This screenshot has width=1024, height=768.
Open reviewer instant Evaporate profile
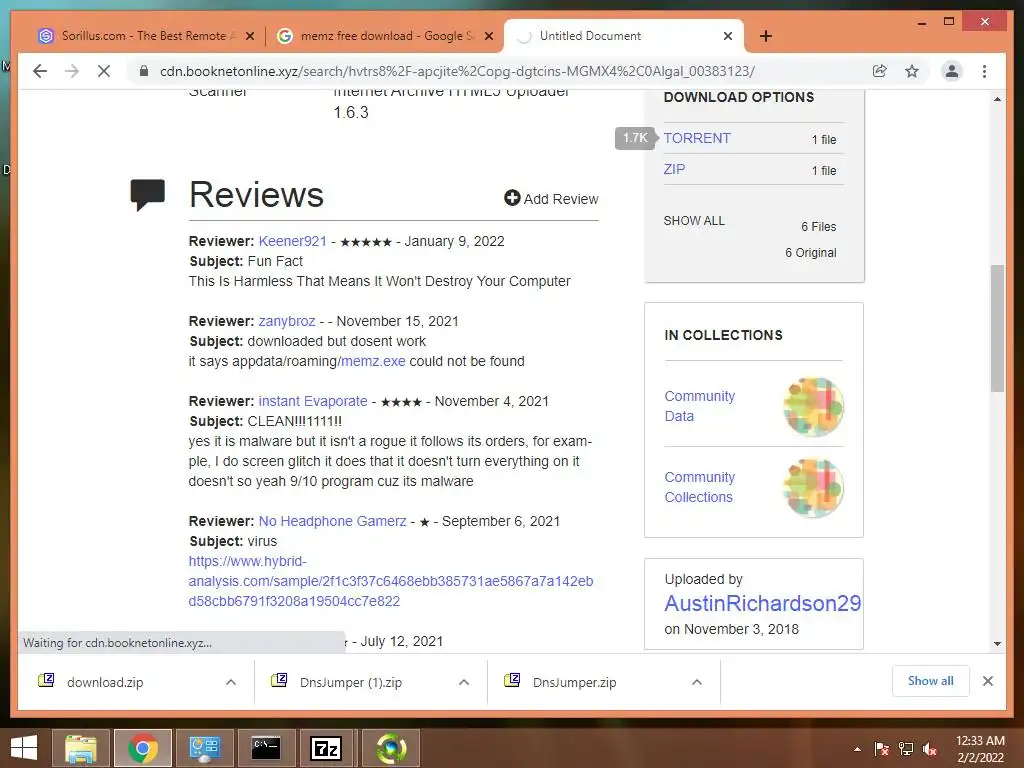pos(313,401)
